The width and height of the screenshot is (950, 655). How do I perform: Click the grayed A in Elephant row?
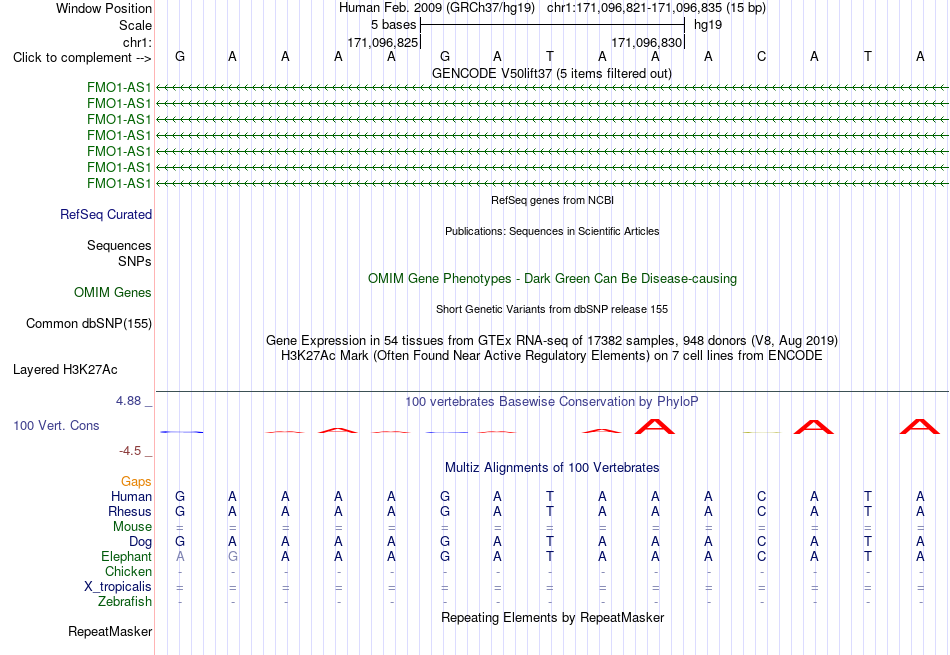[180, 556]
